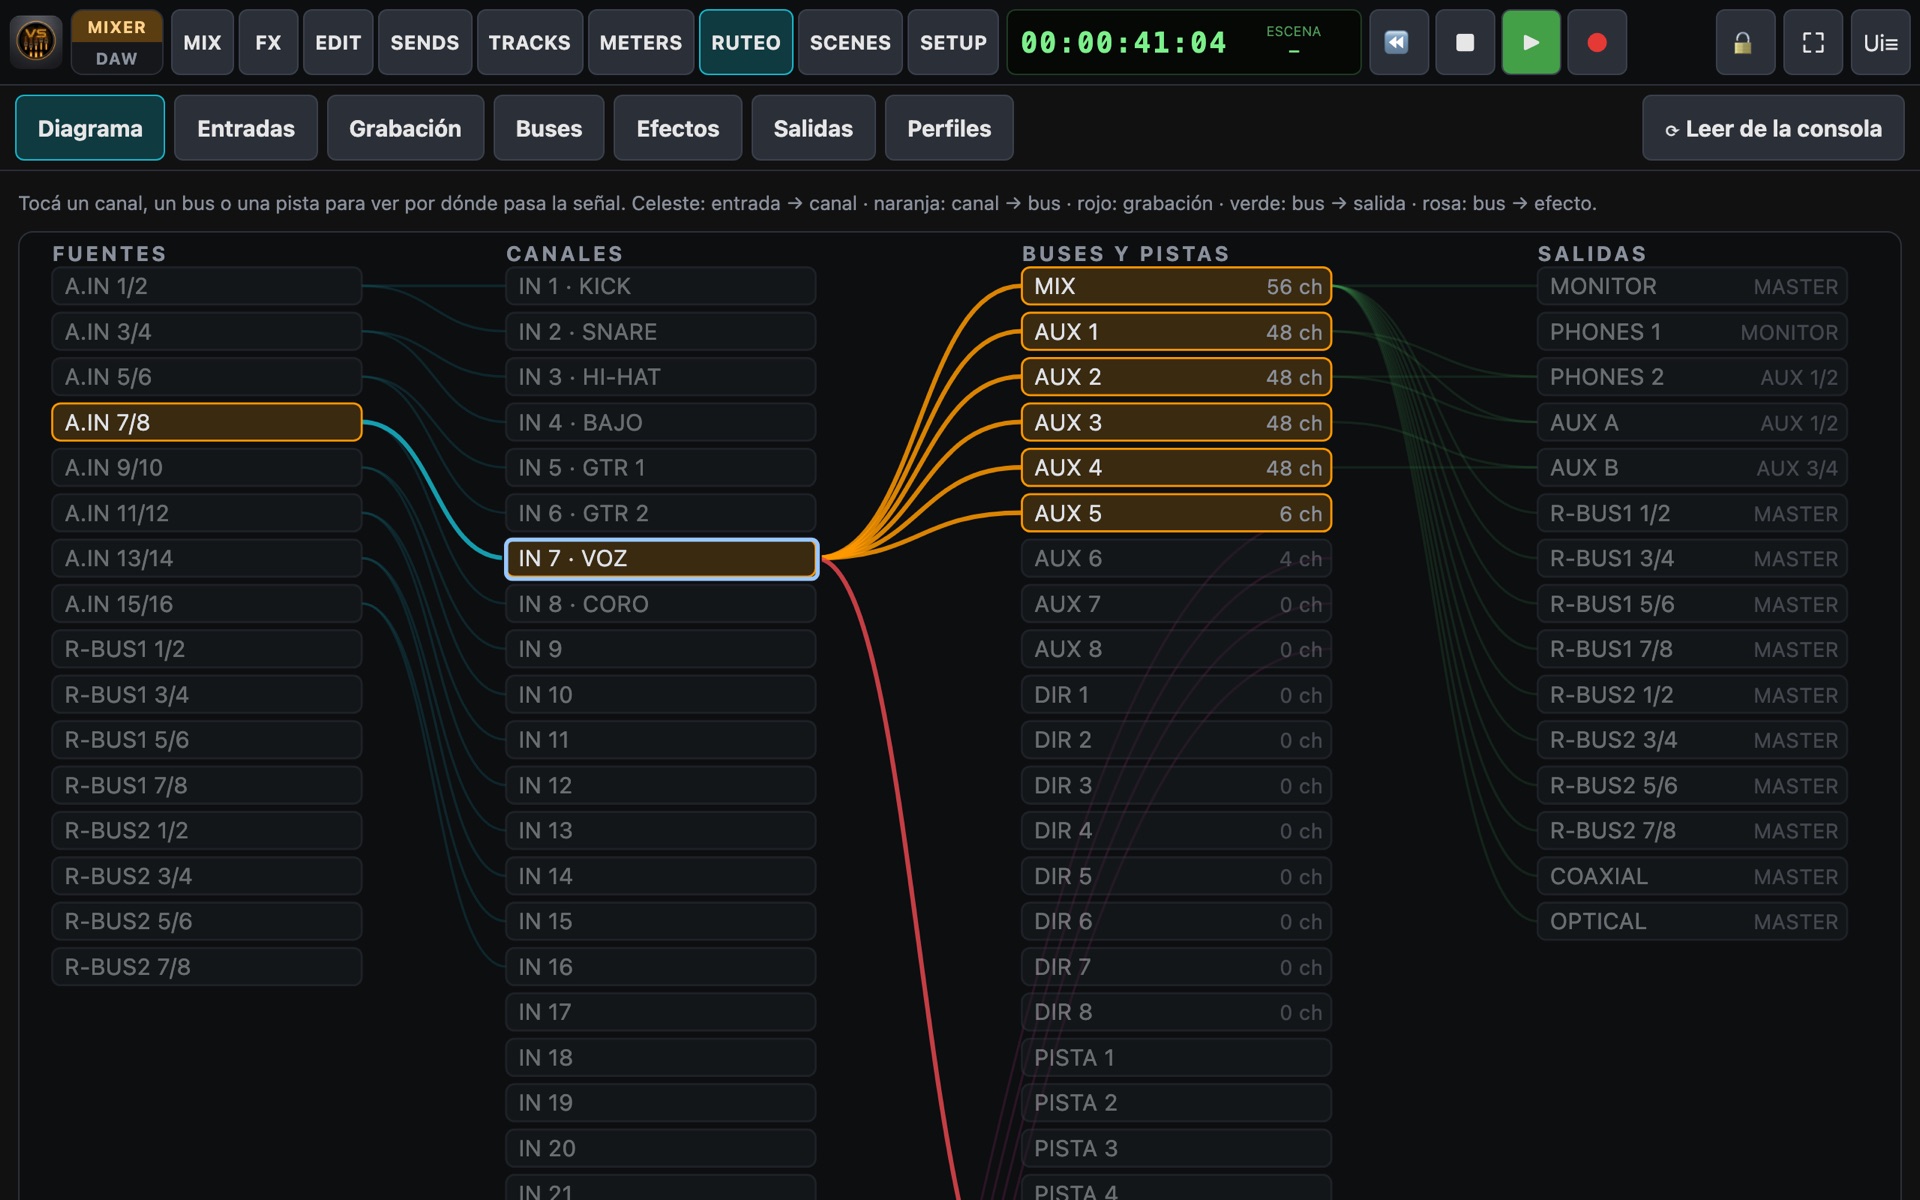Toggle the lock icon
The width and height of the screenshot is (1920, 1200).
click(1743, 42)
